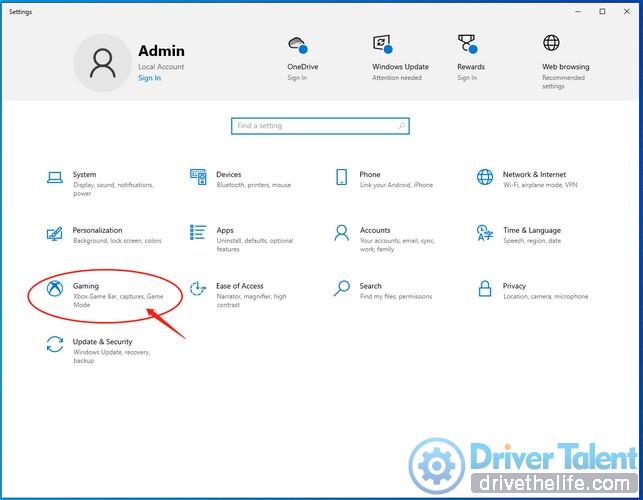Open the Devices keyboard icon
The width and height of the screenshot is (643, 500).
pos(198,177)
